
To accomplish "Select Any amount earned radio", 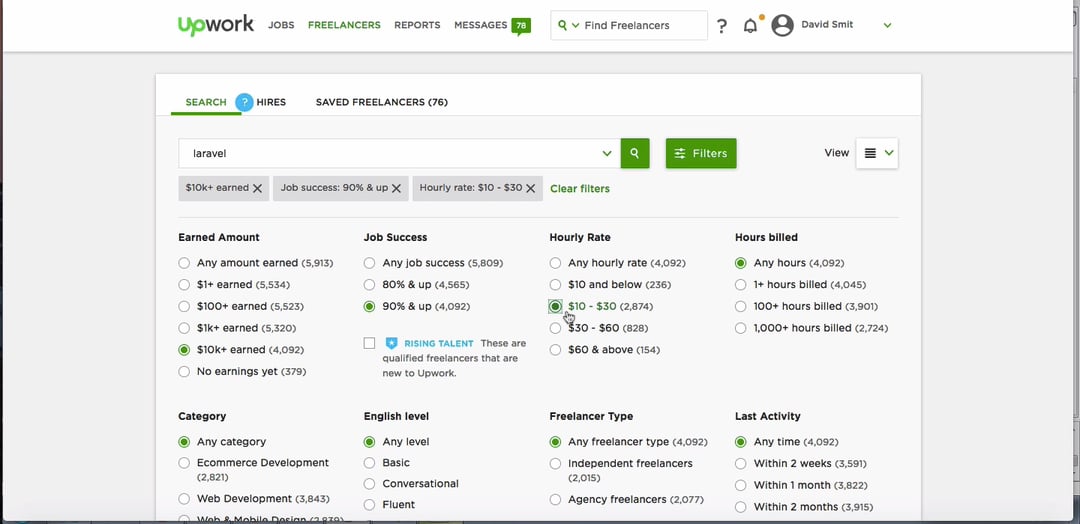I will (184, 263).
